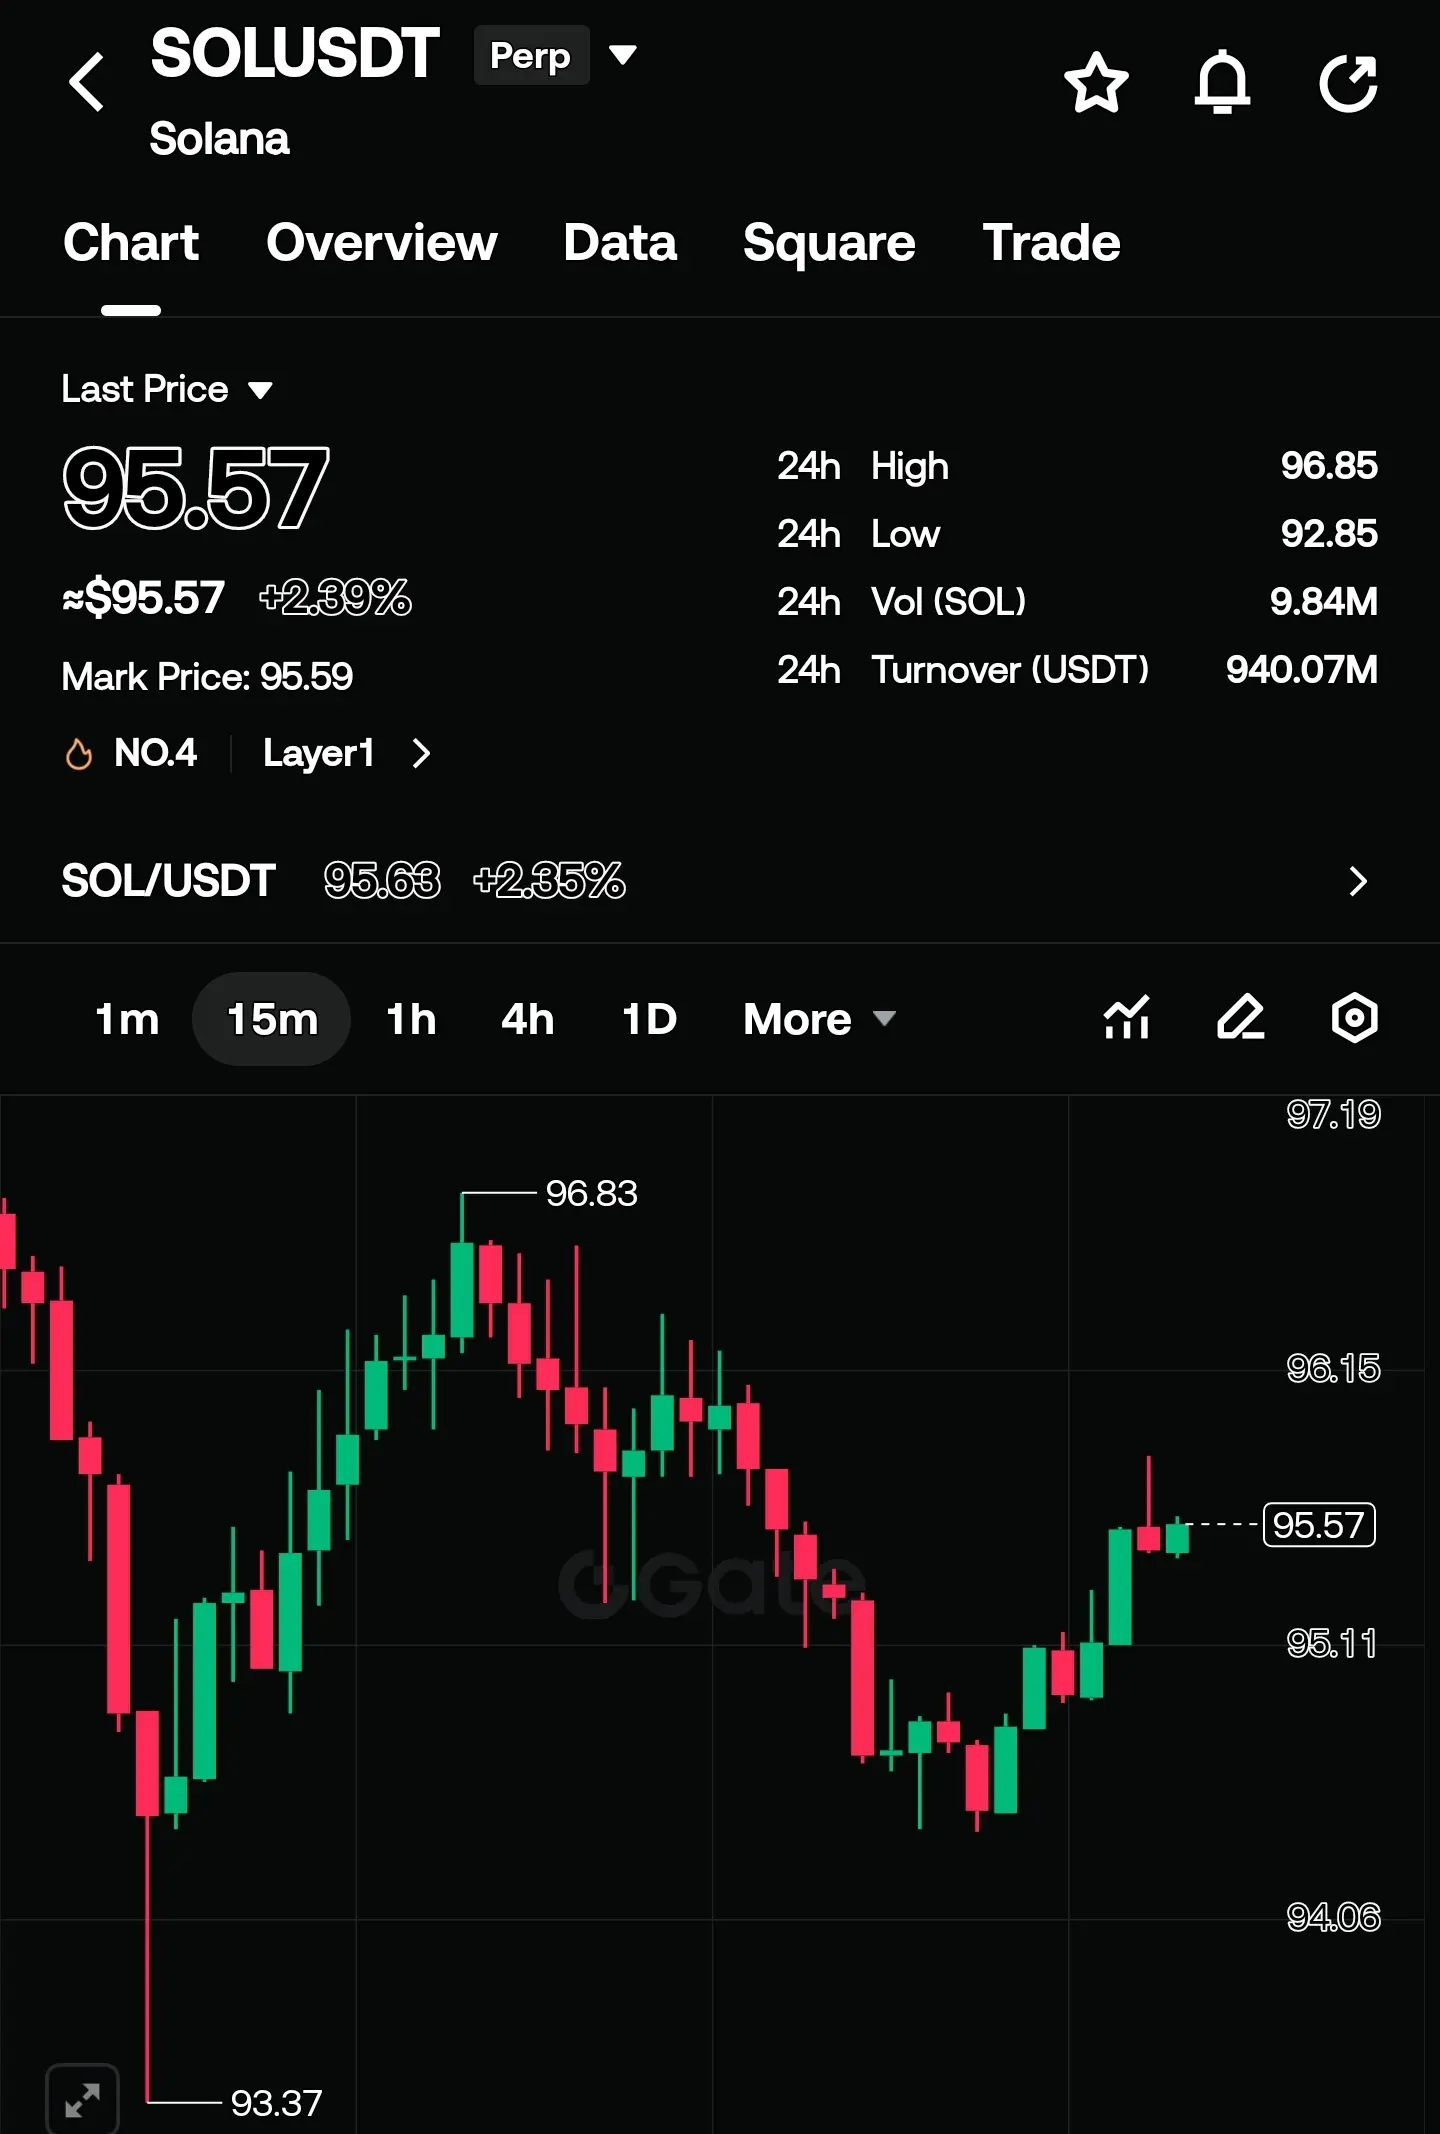Open the drawing tools pencil icon
The width and height of the screenshot is (1440, 2134).
pyautogui.click(x=1241, y=1018)
